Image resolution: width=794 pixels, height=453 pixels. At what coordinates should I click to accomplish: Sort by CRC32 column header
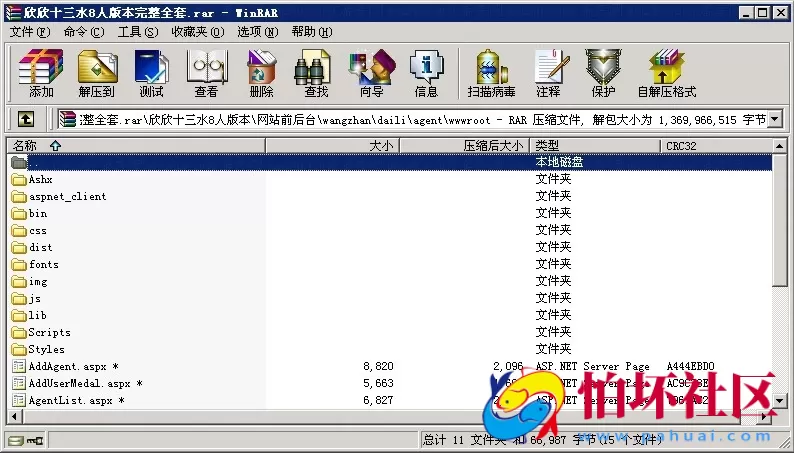(x=717, y=146)
